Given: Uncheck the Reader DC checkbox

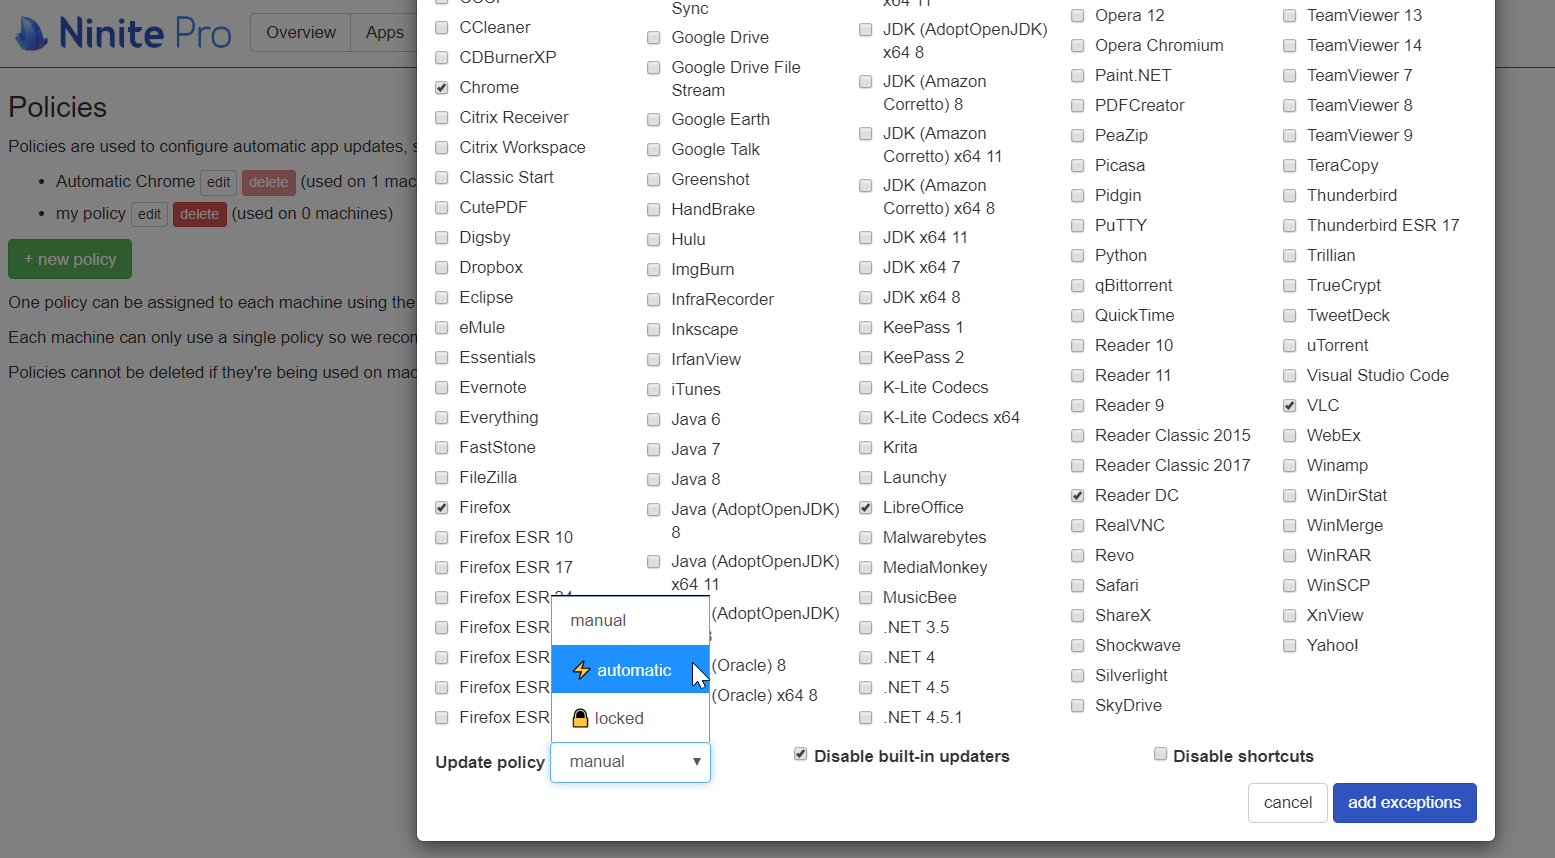Looking at the screenshot, I should [1077, 496].
